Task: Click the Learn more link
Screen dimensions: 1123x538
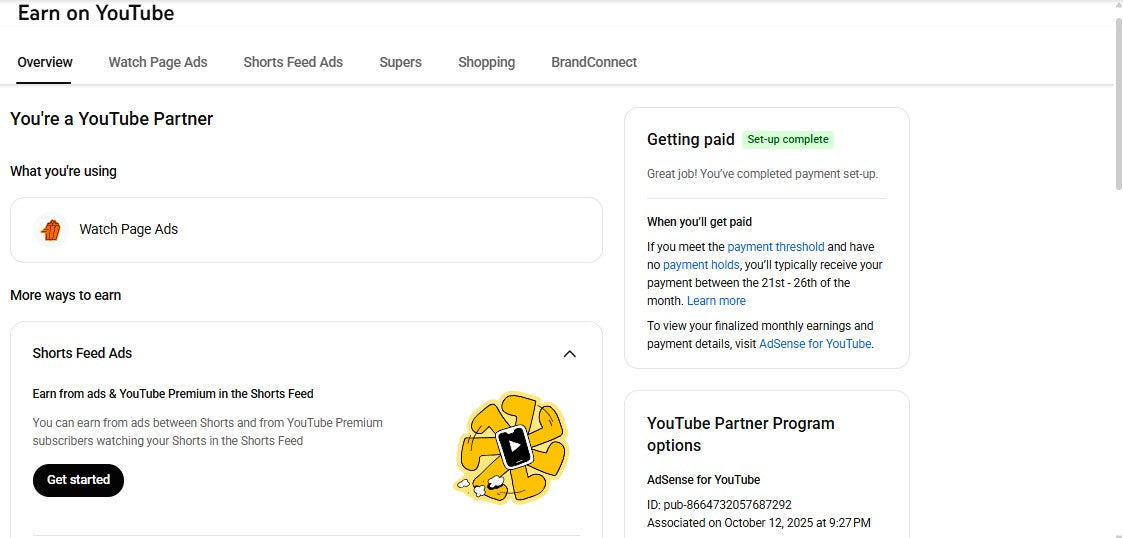Action: pos(716,301)
